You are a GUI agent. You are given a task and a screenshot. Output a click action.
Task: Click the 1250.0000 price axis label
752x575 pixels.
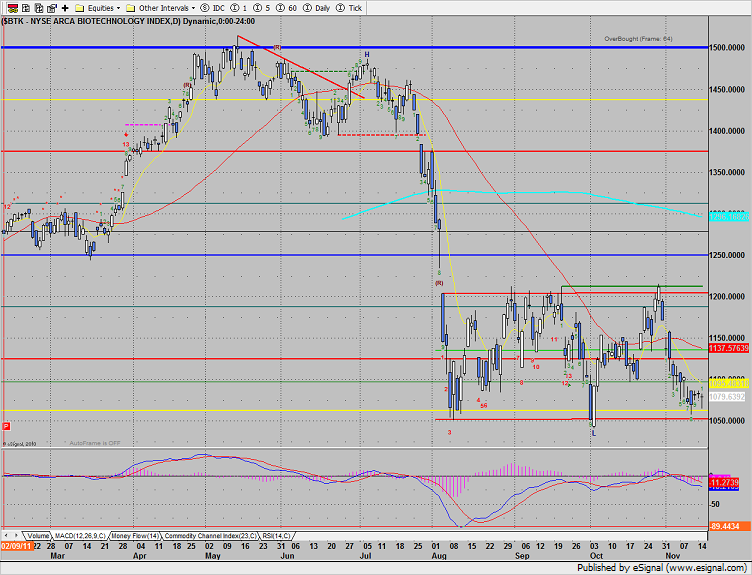point(728,255)
